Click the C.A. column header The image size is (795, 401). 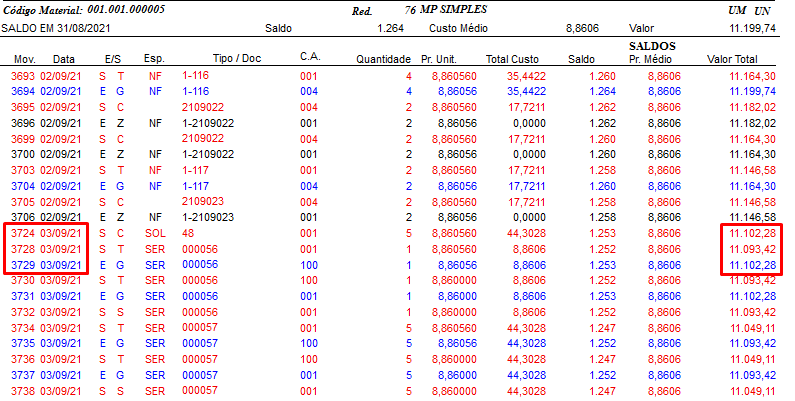click(310, 57)
